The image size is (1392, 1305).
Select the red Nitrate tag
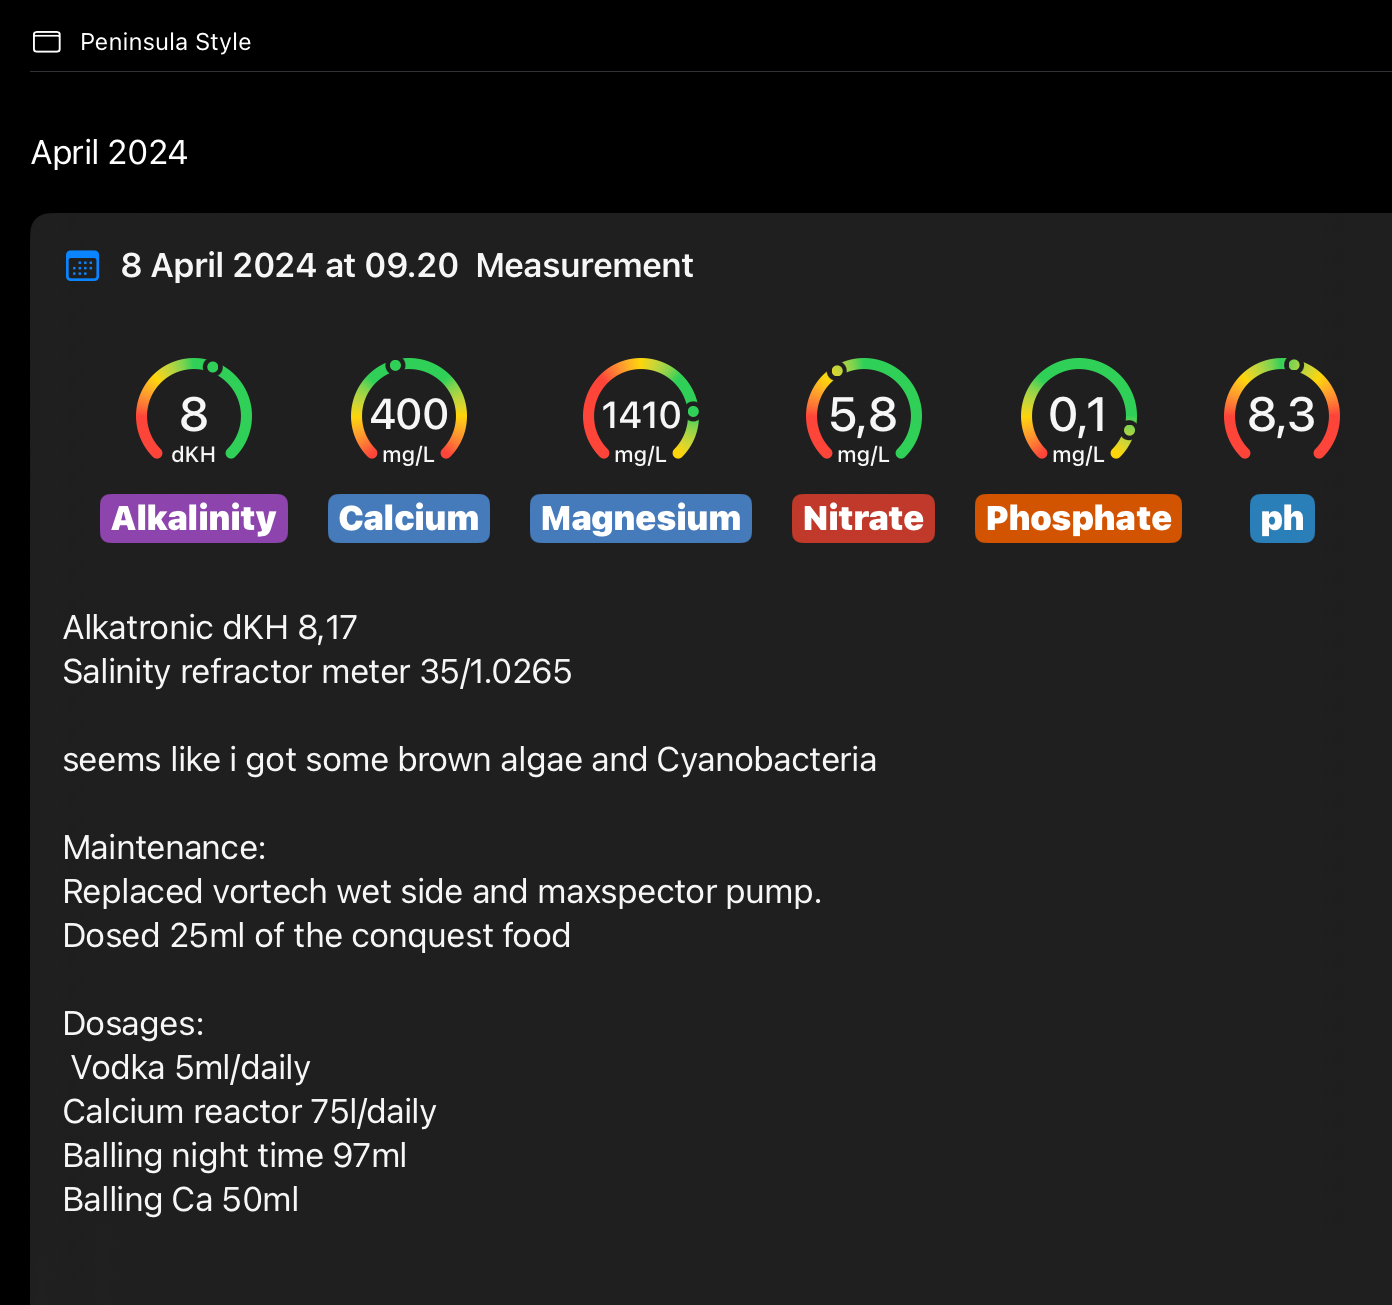(x=863, y=519)
